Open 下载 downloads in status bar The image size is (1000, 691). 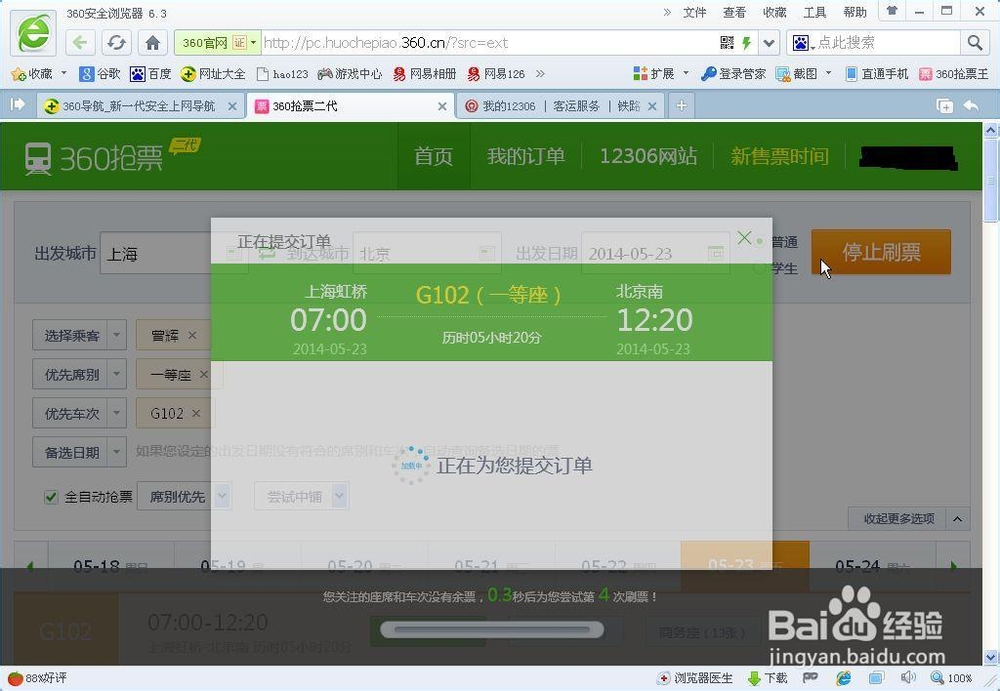(x=768, y=678)
